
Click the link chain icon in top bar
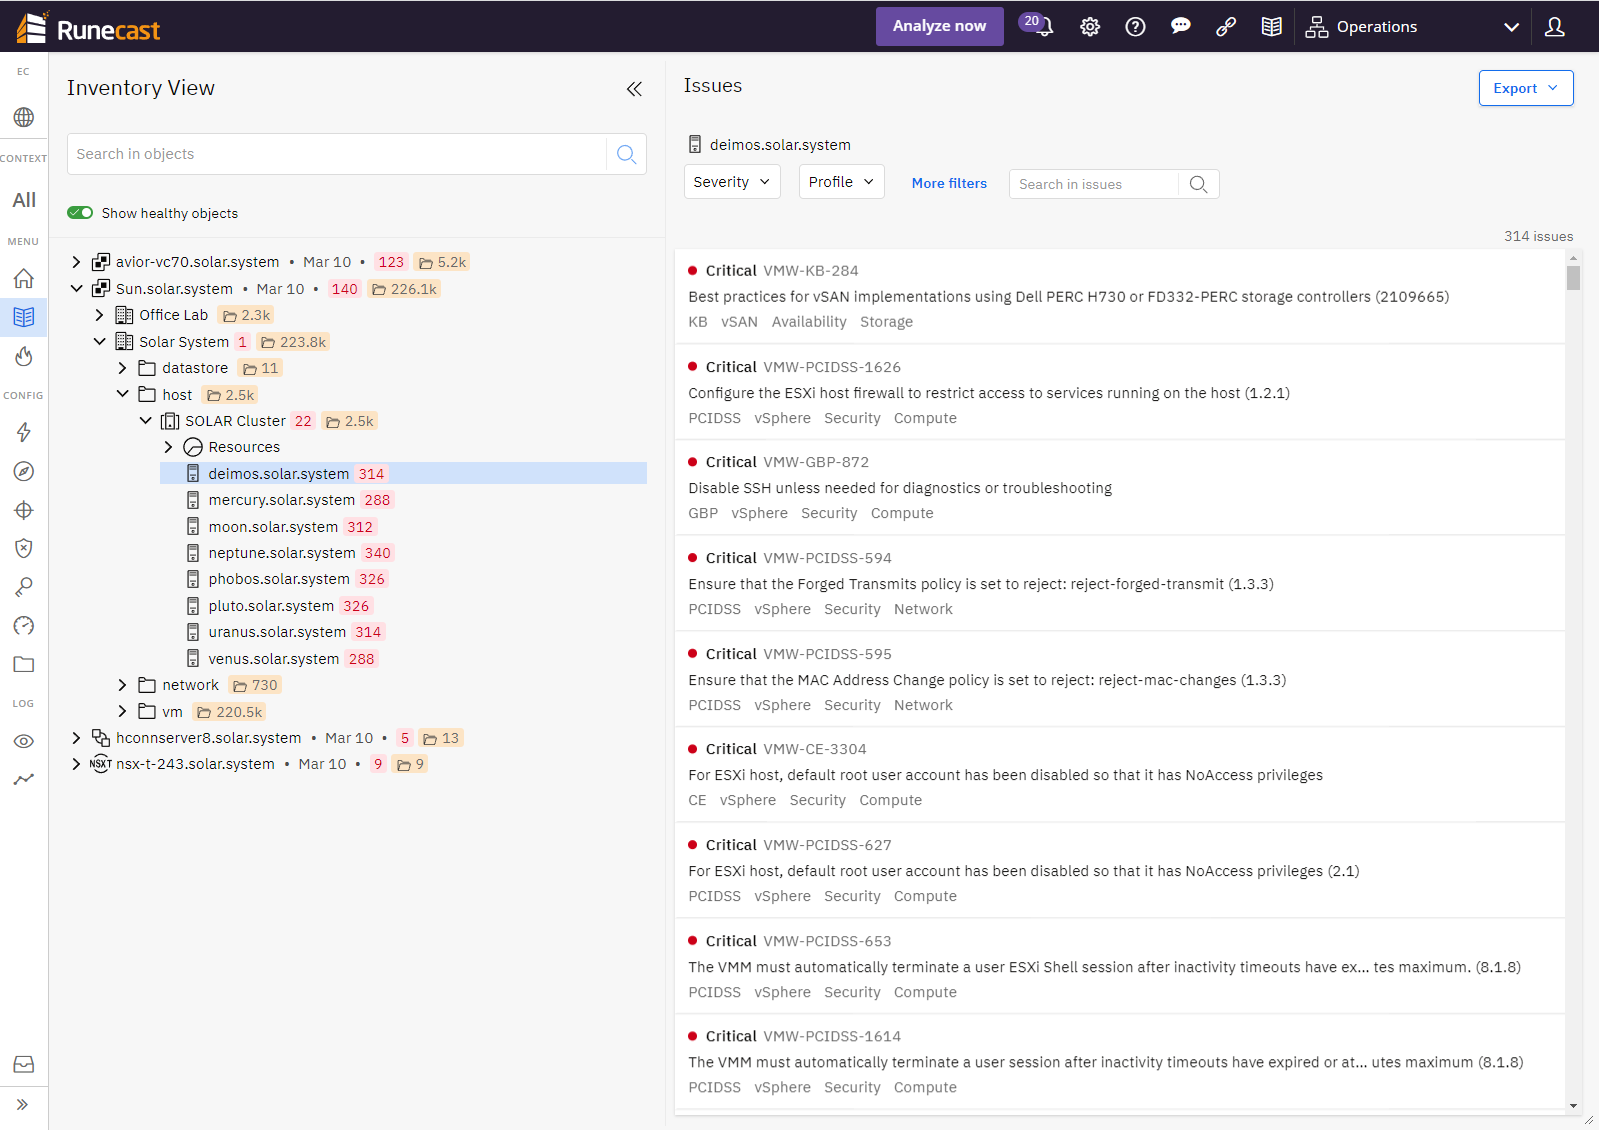(1226, 27)
